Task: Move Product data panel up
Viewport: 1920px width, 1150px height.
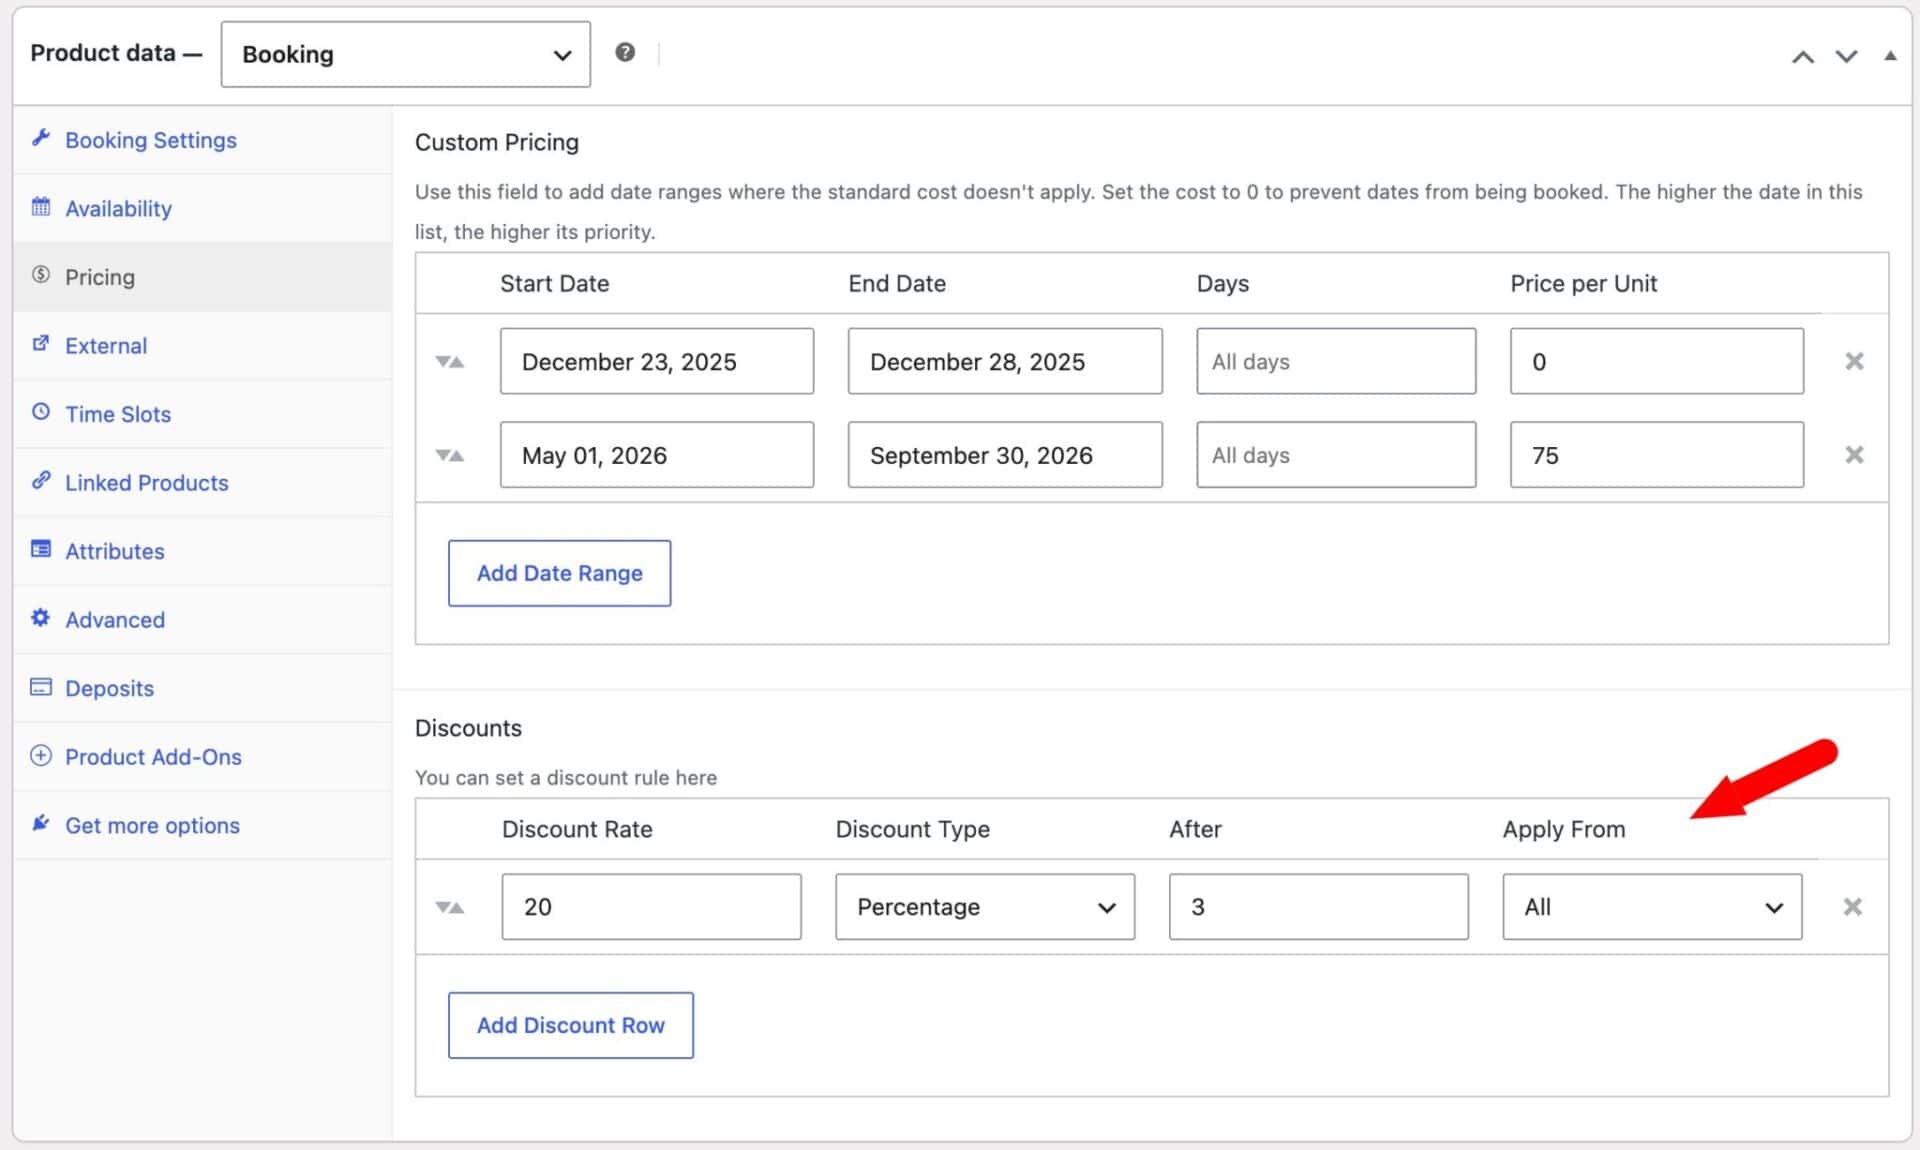Action: 1803,57
